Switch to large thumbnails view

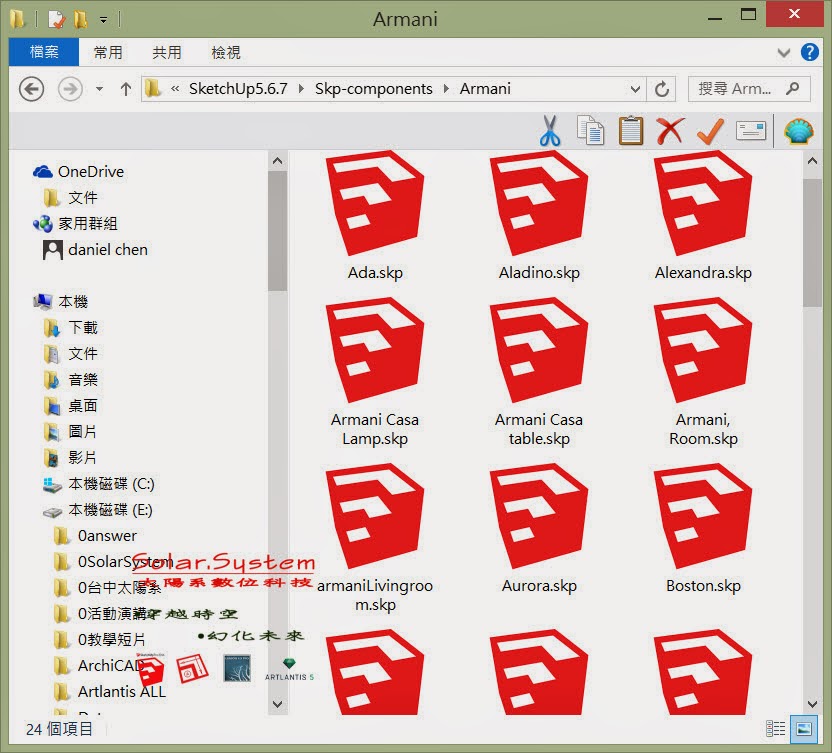pyautogui.click(x=806, y=729)
